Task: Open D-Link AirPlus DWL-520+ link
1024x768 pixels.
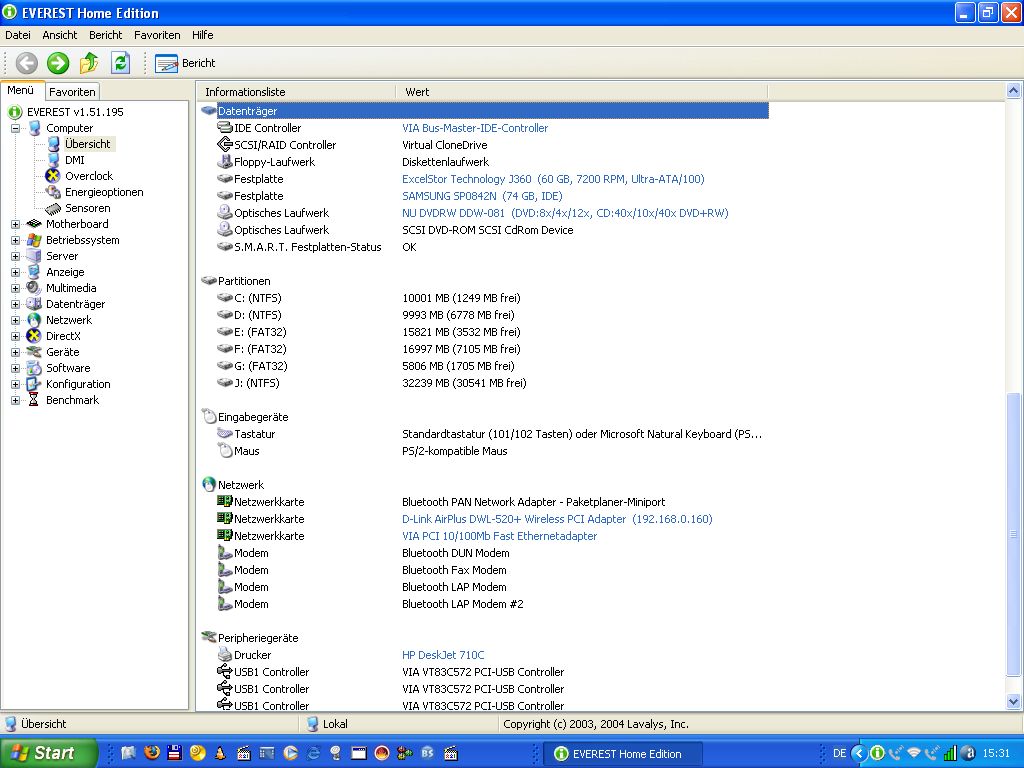Action: click(557, 519)
